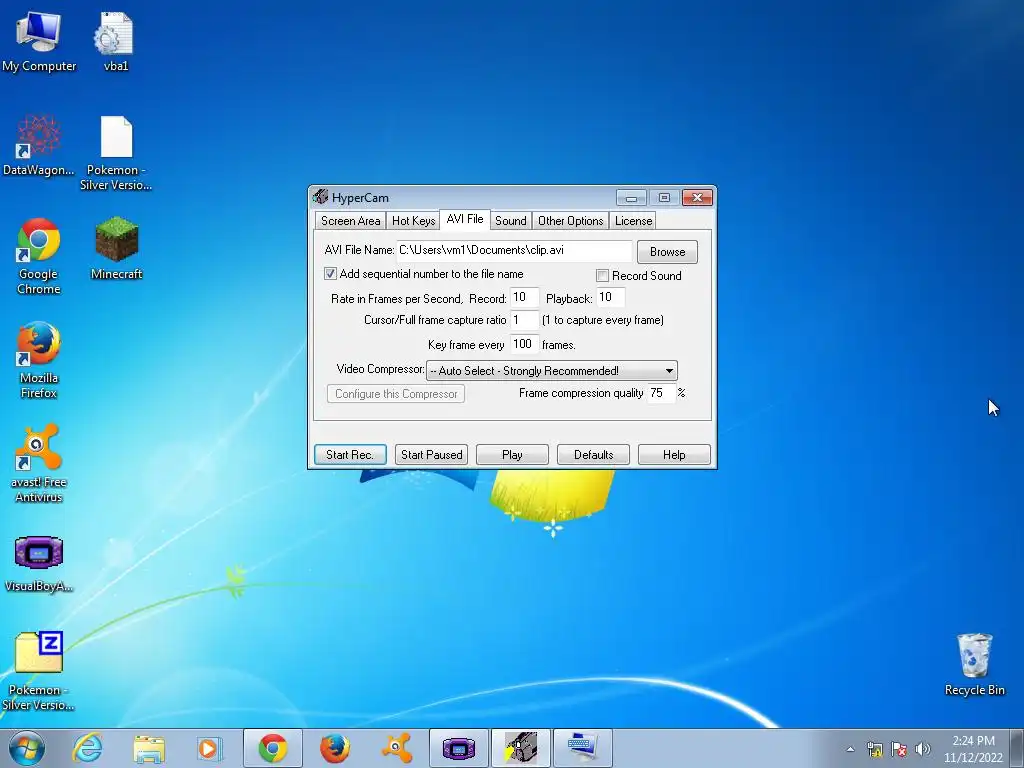The image size is (1024, 768).
Task: Click the Browse button
Action: (667, 251)
